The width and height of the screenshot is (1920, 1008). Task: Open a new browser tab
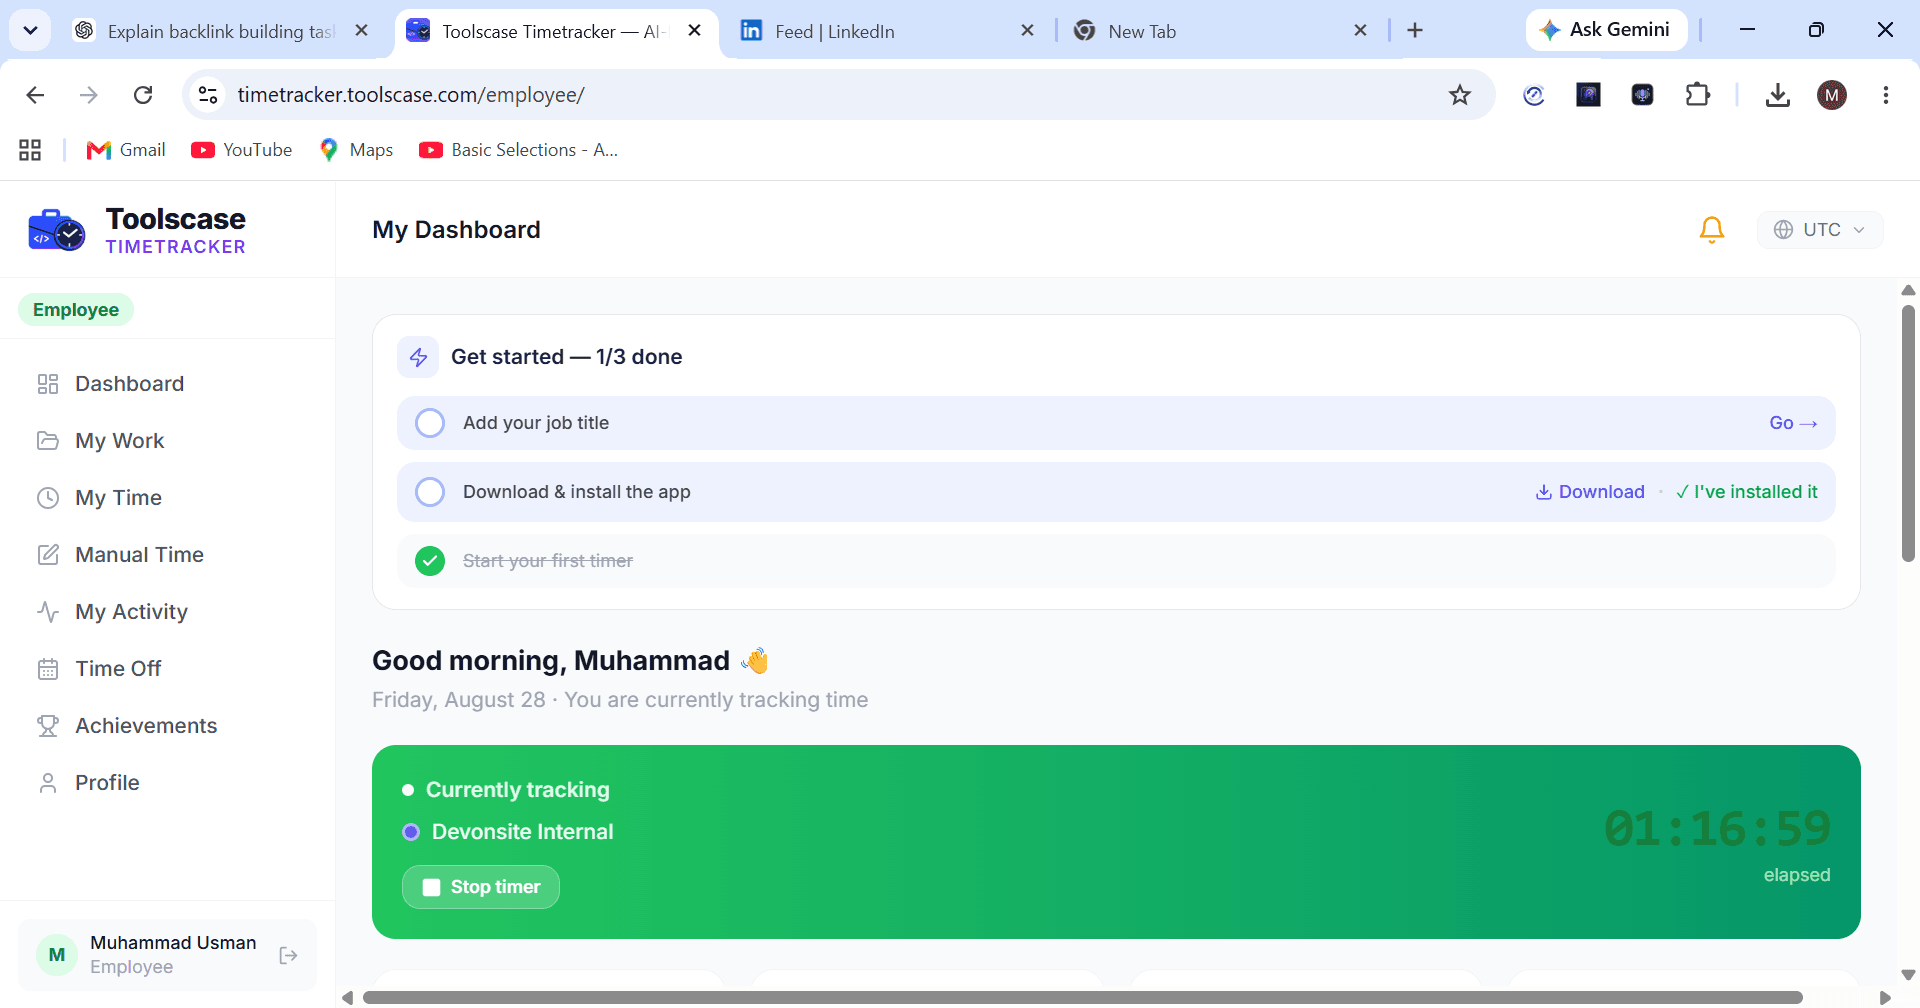point(1415,31)
